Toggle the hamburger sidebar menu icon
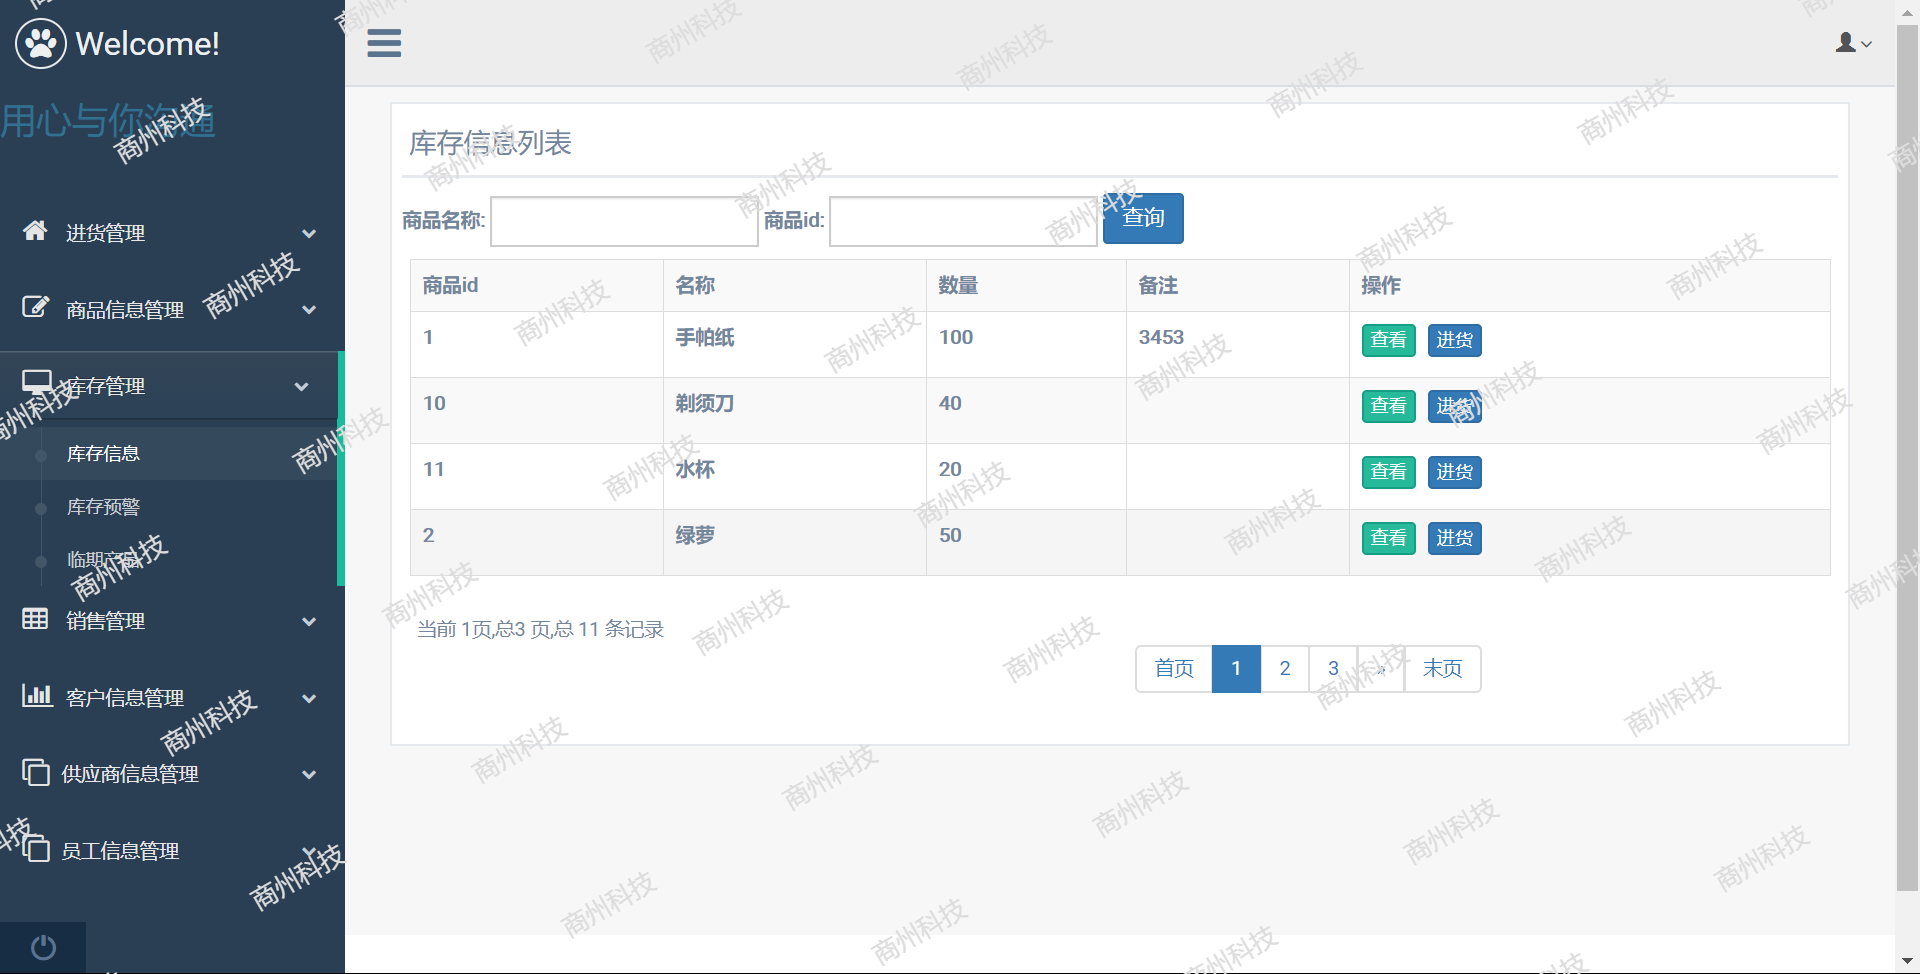Screen dimensions: 1920x974 point(384,43)
